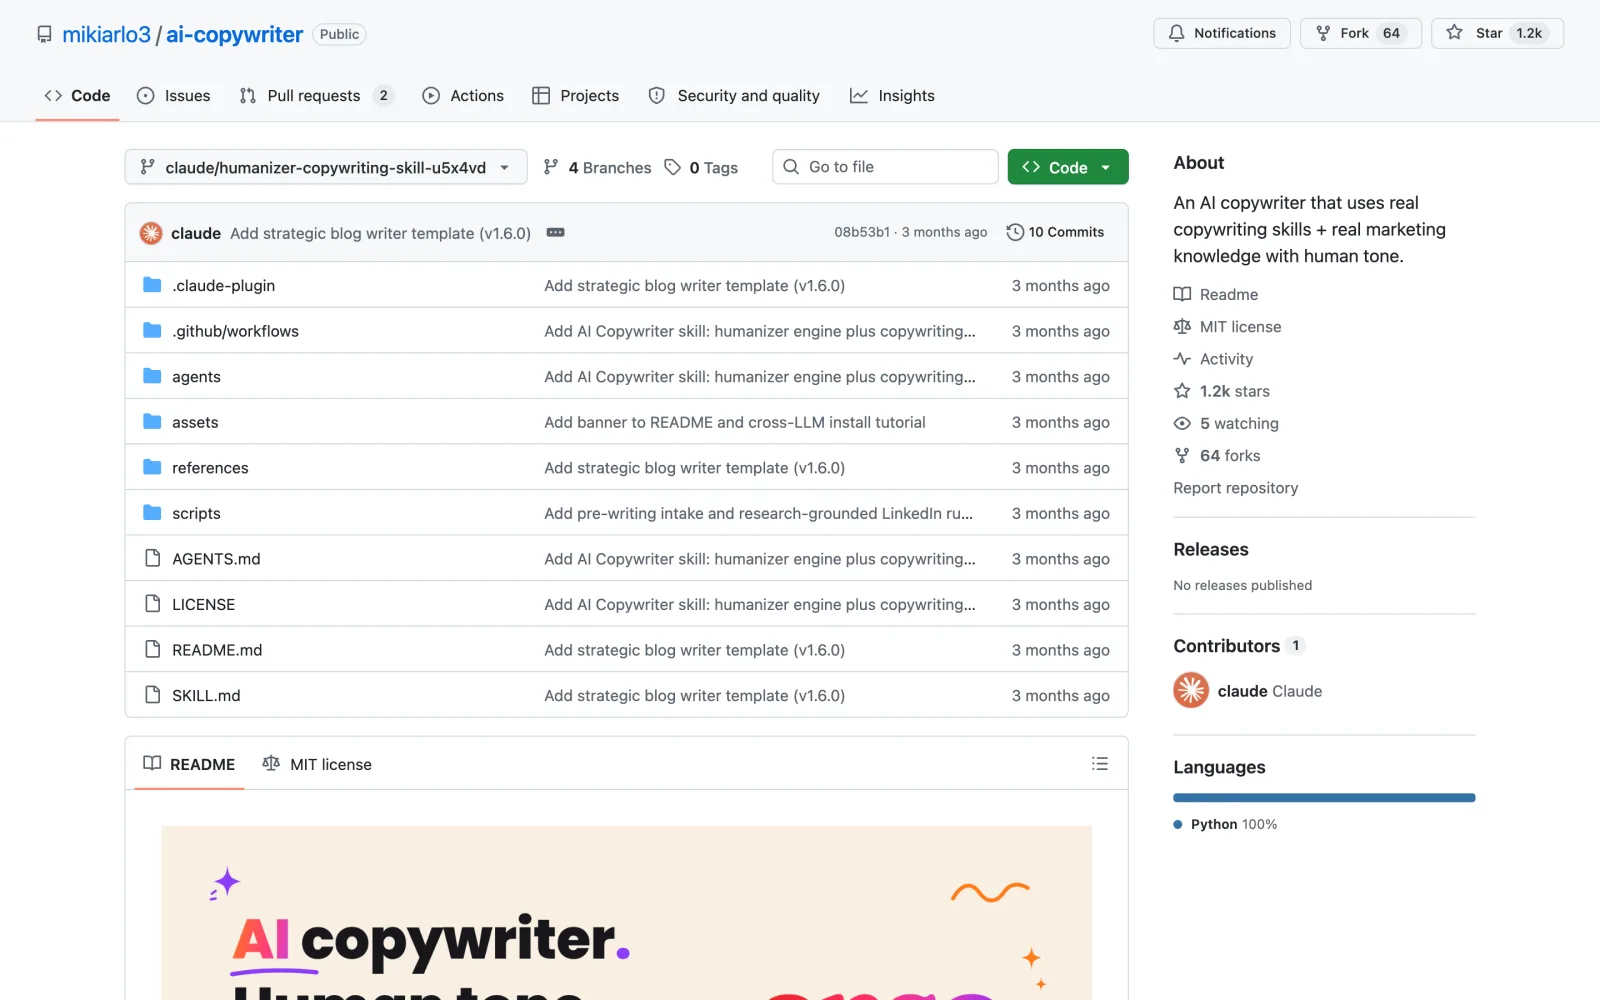
Task: Open the README.md file
Action: click(217, 650)
